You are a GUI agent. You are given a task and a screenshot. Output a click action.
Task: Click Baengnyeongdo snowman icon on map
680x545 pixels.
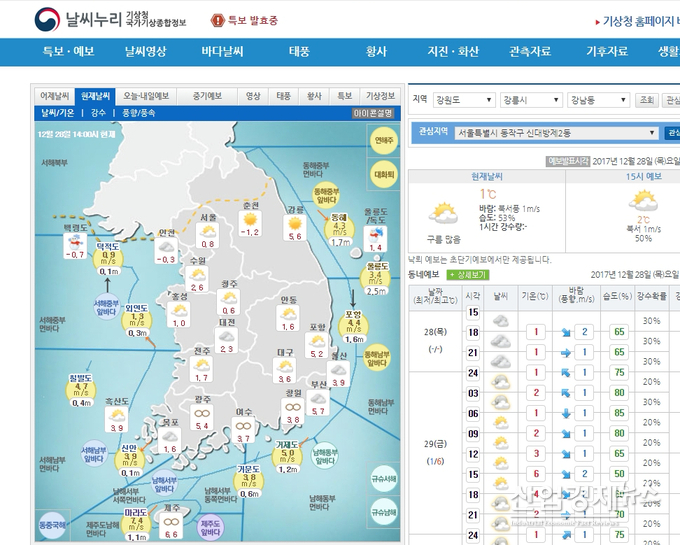click(x=75, y=241)
